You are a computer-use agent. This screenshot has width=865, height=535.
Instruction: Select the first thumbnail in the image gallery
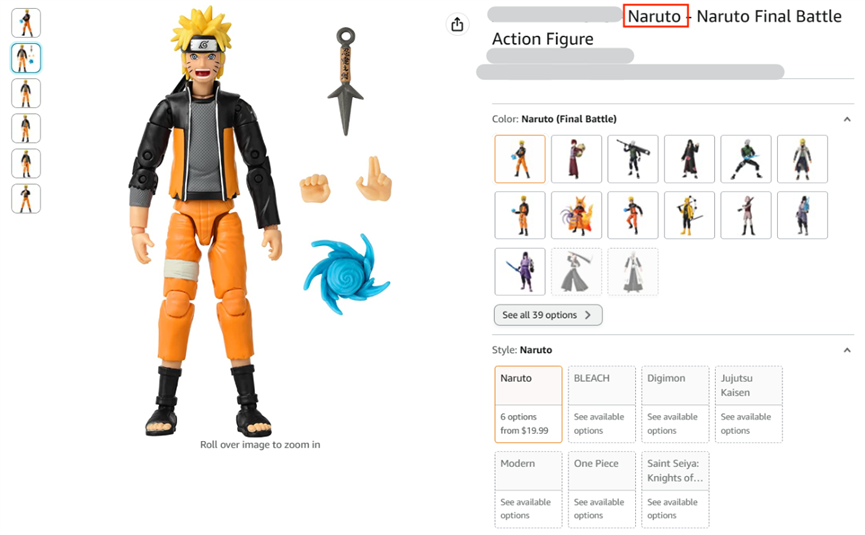click(26, 23)
